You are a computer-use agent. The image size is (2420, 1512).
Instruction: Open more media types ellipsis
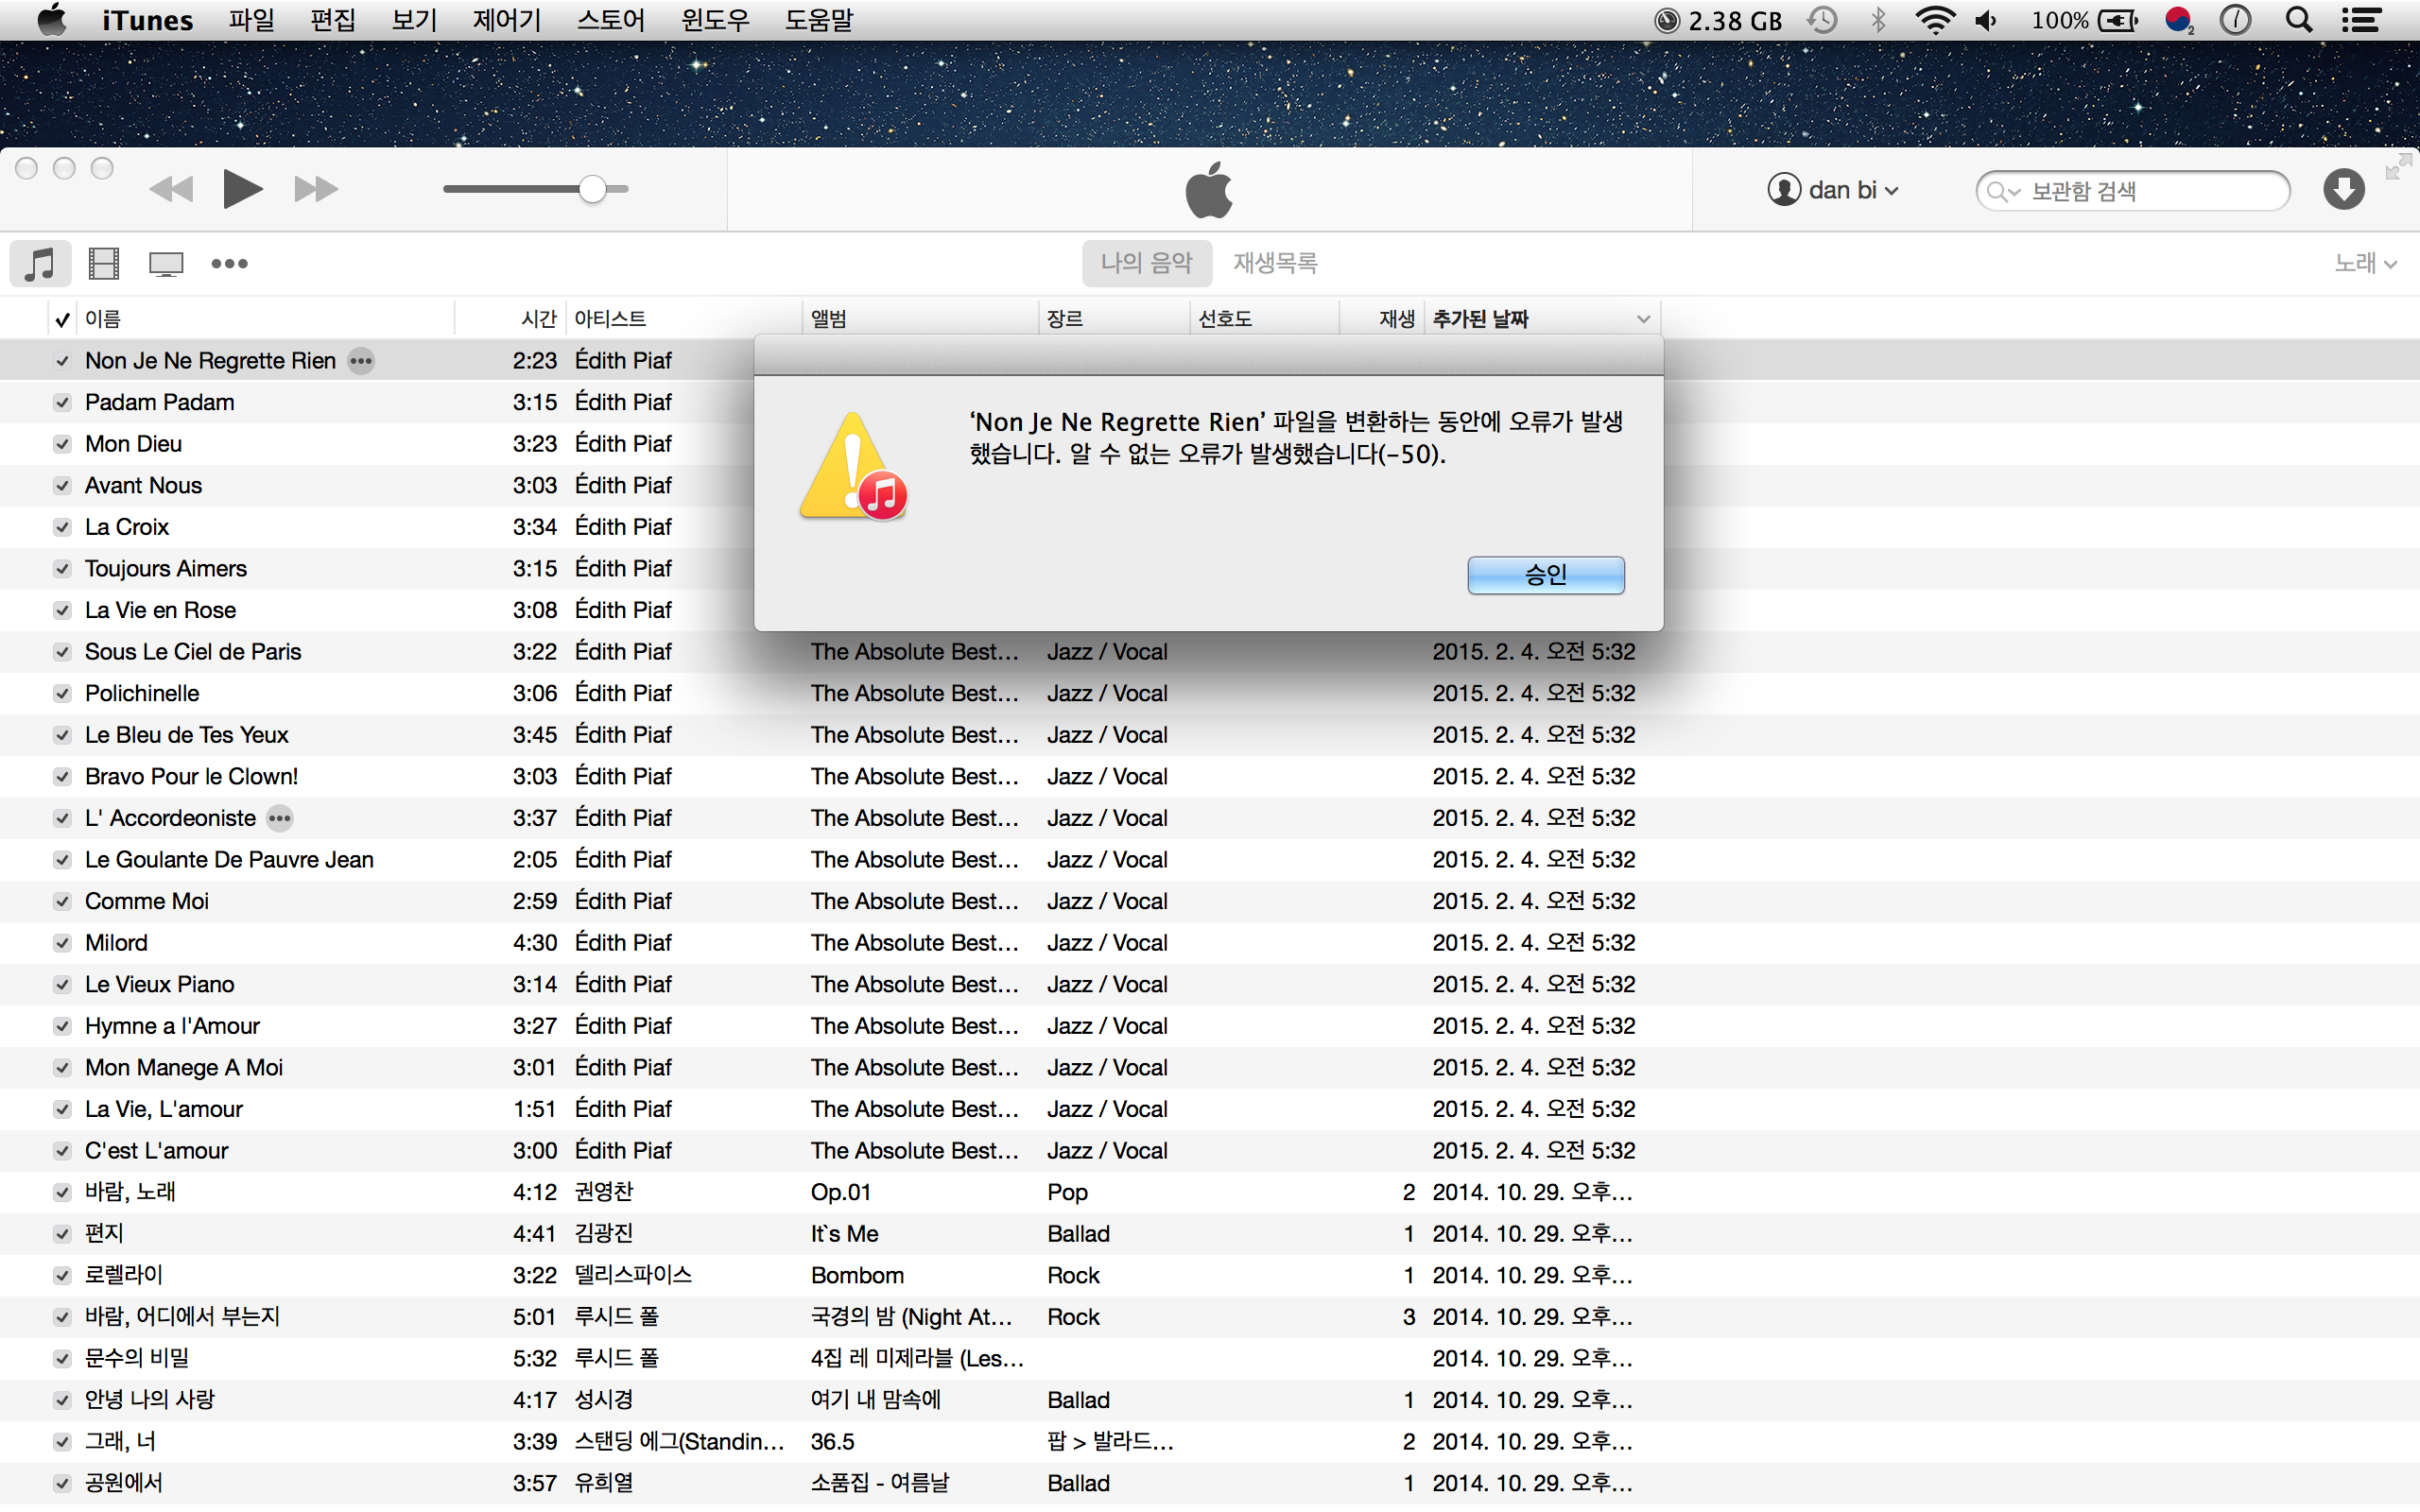click(x=229, y=264)
